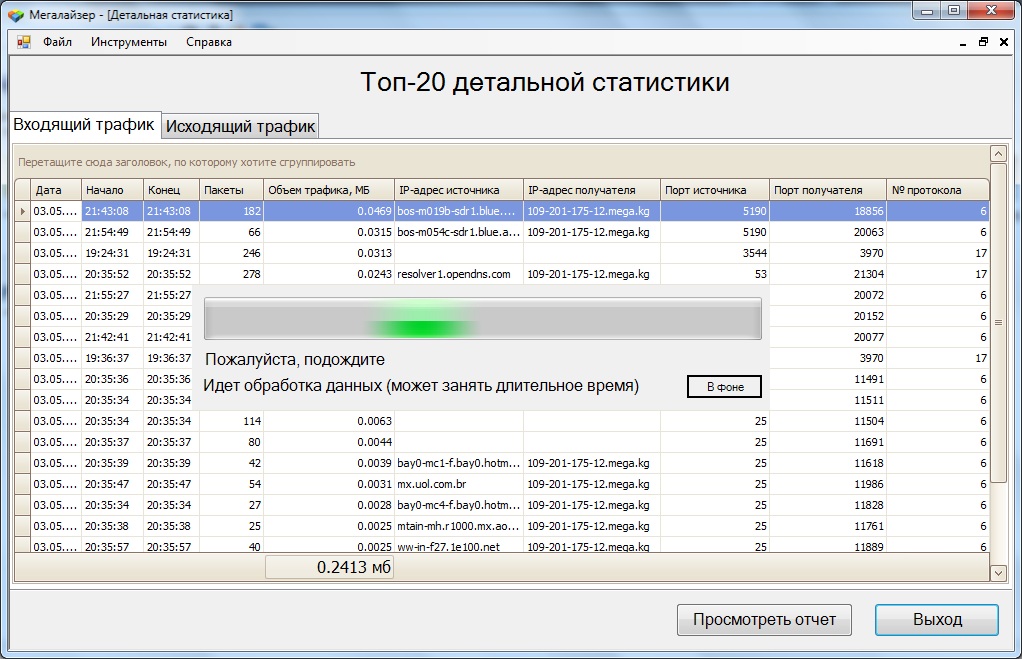Click bay0-mc4-f.bay0.hotm source cell

point(459,505)
